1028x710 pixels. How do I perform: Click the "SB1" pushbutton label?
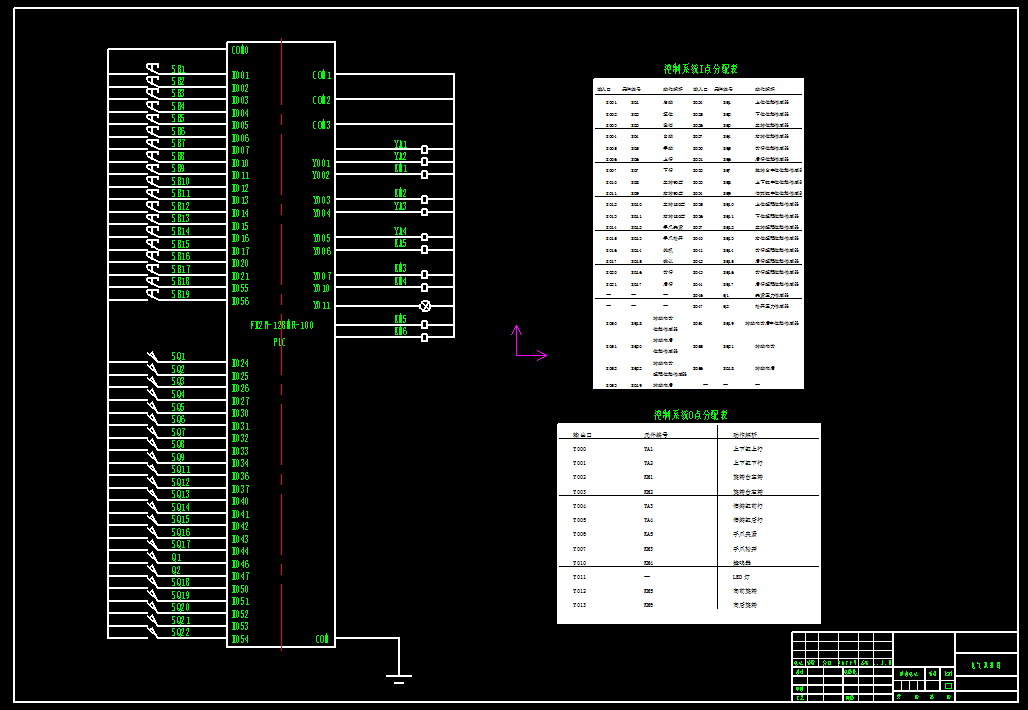pos(178,69)
